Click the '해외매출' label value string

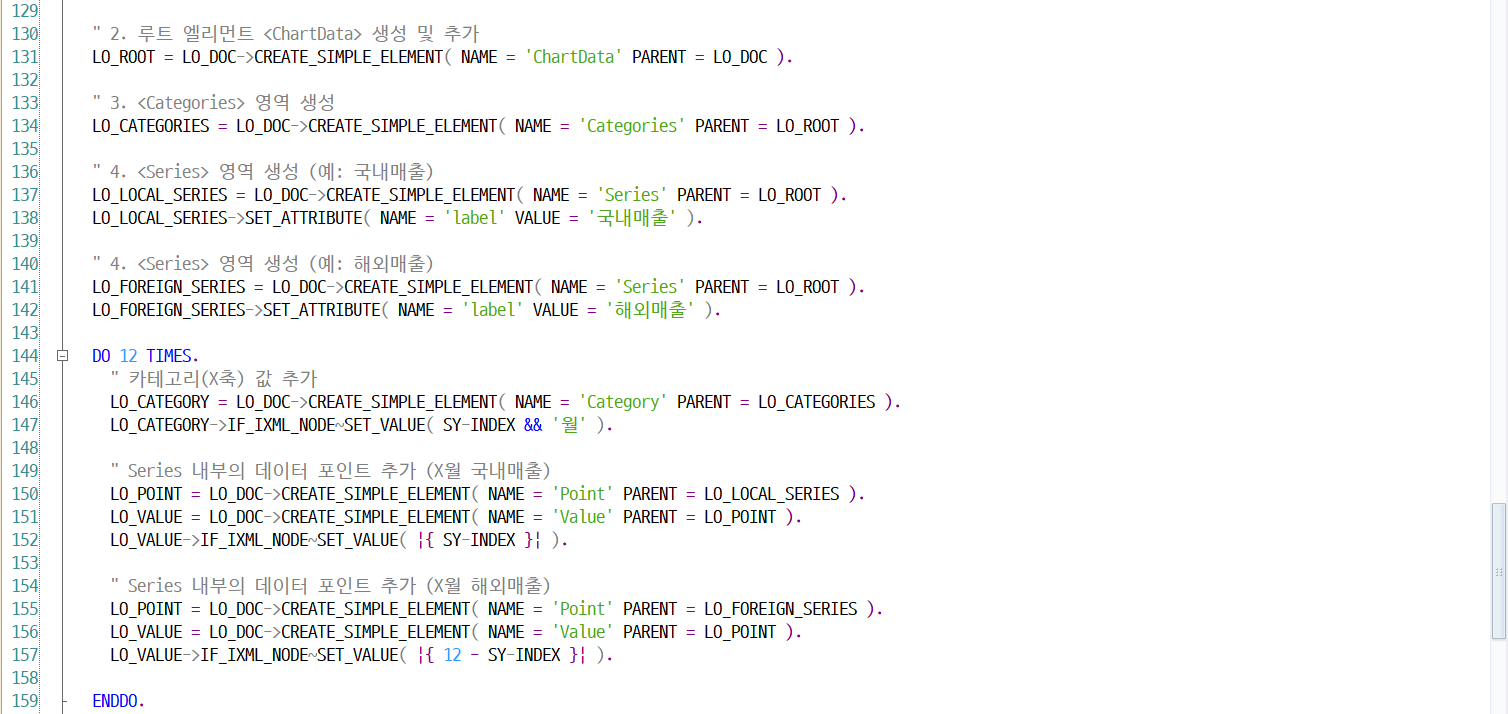(651, 310)
